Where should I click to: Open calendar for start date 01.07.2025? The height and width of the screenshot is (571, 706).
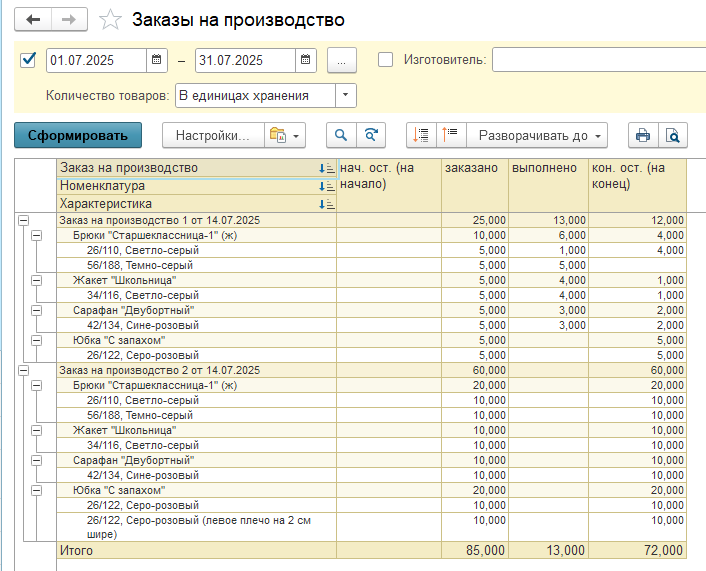[x=157, y=60]
